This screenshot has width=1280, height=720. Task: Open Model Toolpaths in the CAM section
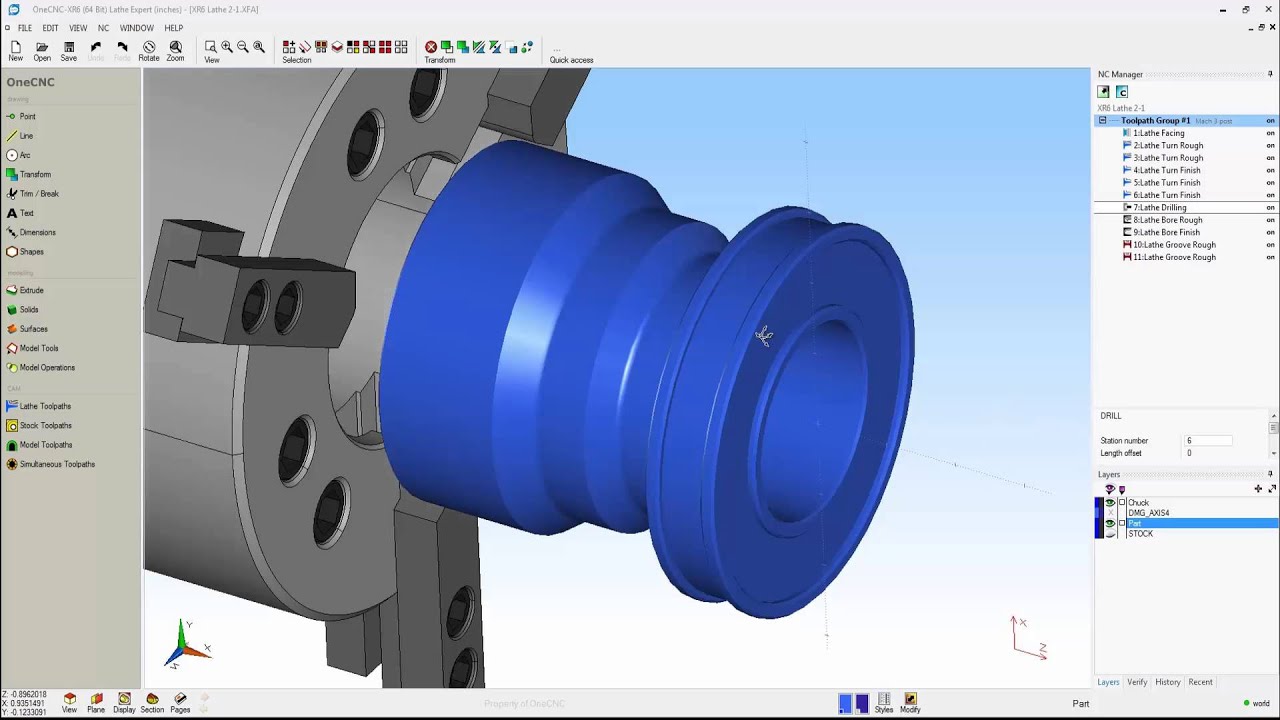click(x=39, y=445)
